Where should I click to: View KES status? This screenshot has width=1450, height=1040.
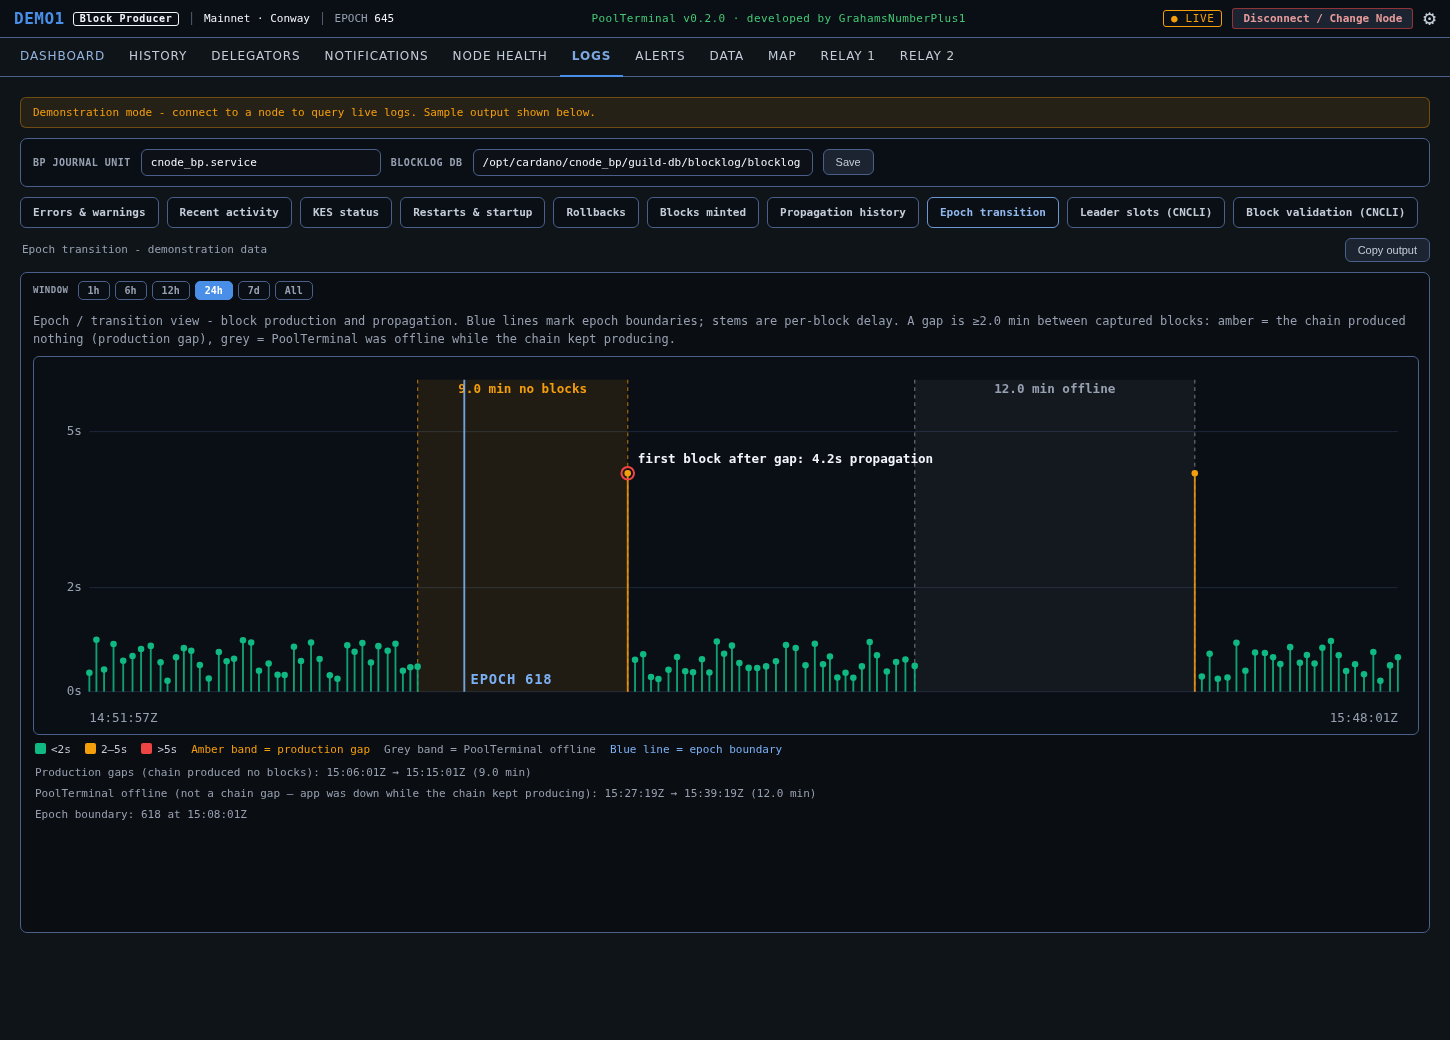[x=346, y=212]
